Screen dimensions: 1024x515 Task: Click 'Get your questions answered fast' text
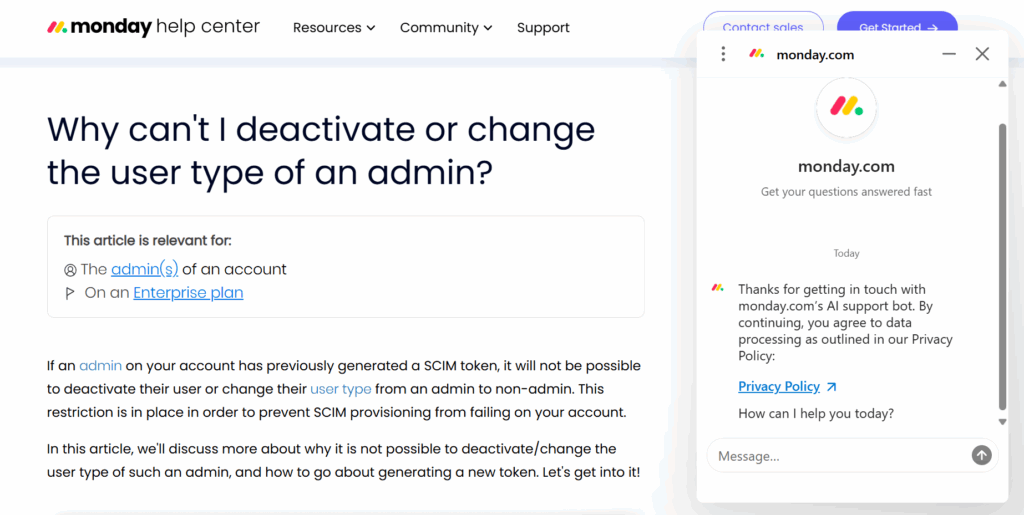(x=846, y=192)
